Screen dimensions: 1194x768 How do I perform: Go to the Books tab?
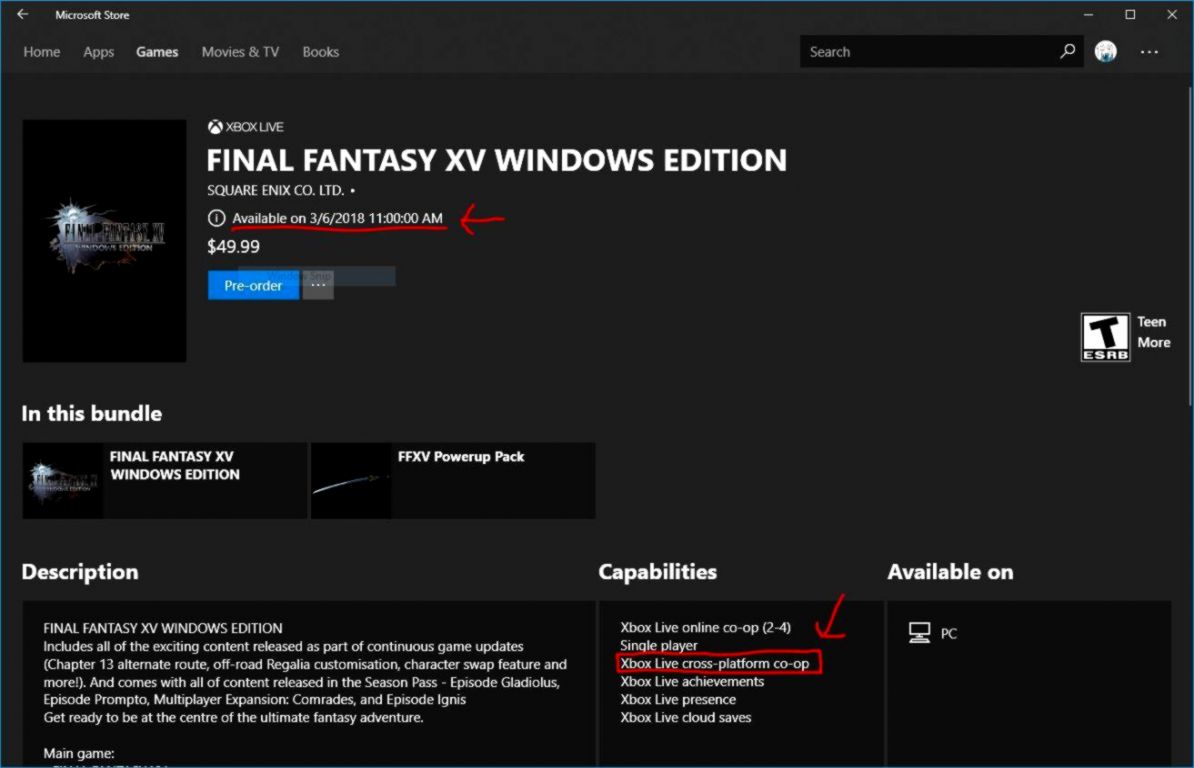321,52
